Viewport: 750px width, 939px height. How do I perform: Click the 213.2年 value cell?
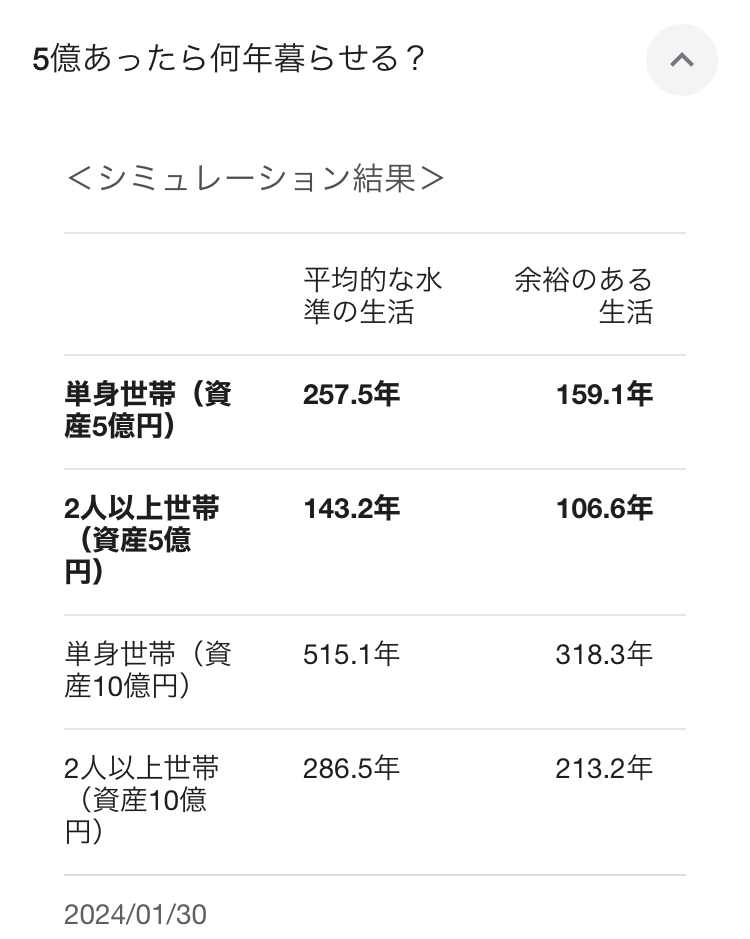click(604, 769)
